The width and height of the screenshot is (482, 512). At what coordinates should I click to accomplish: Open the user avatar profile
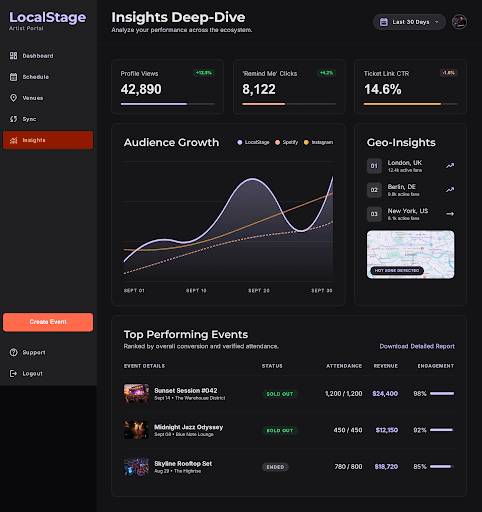[459, 22]
